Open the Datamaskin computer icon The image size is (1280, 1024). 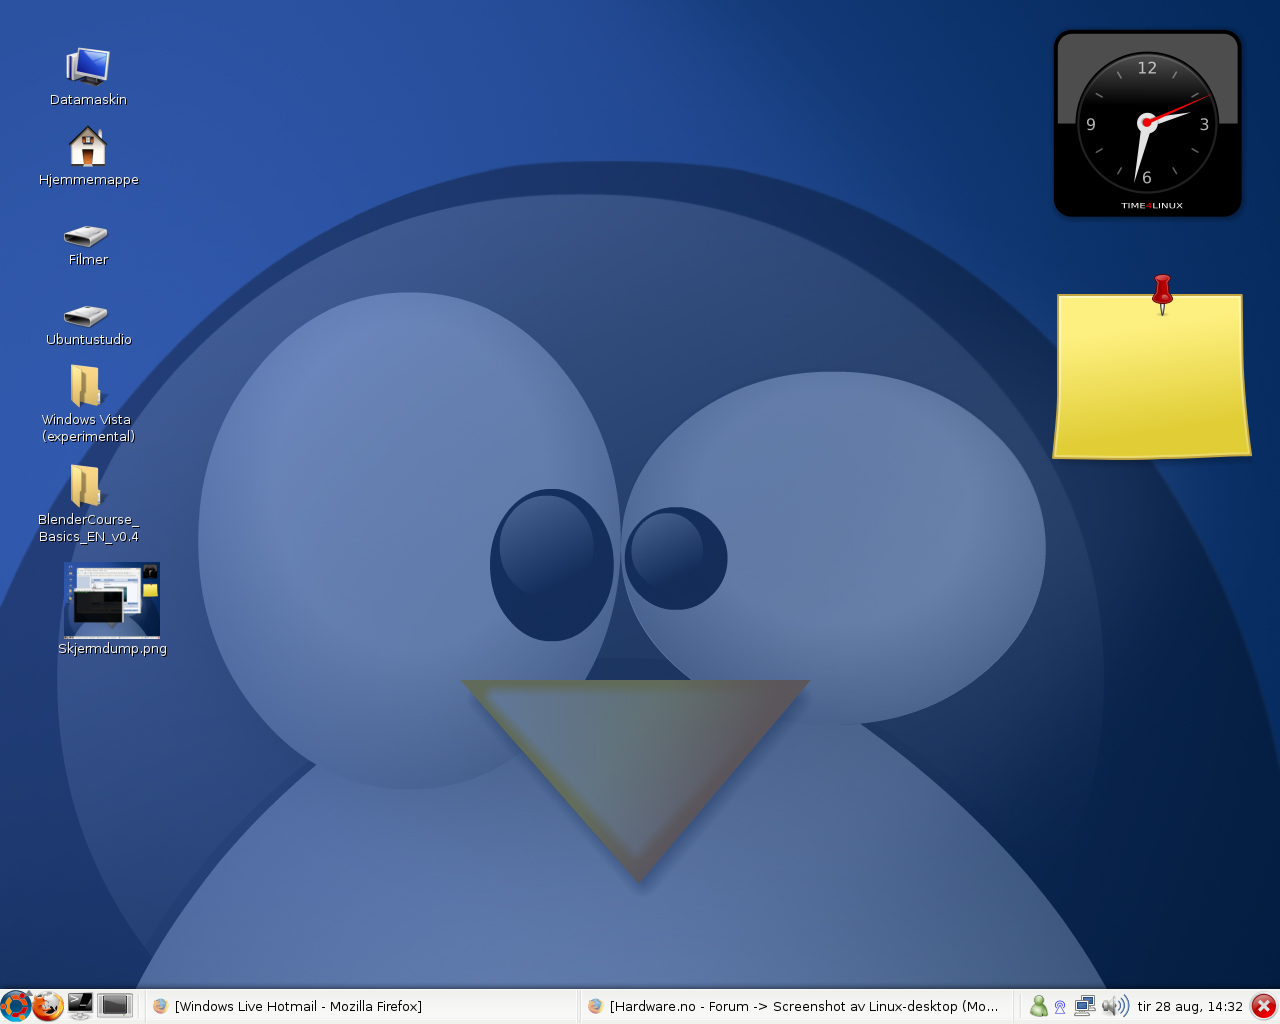88,67
